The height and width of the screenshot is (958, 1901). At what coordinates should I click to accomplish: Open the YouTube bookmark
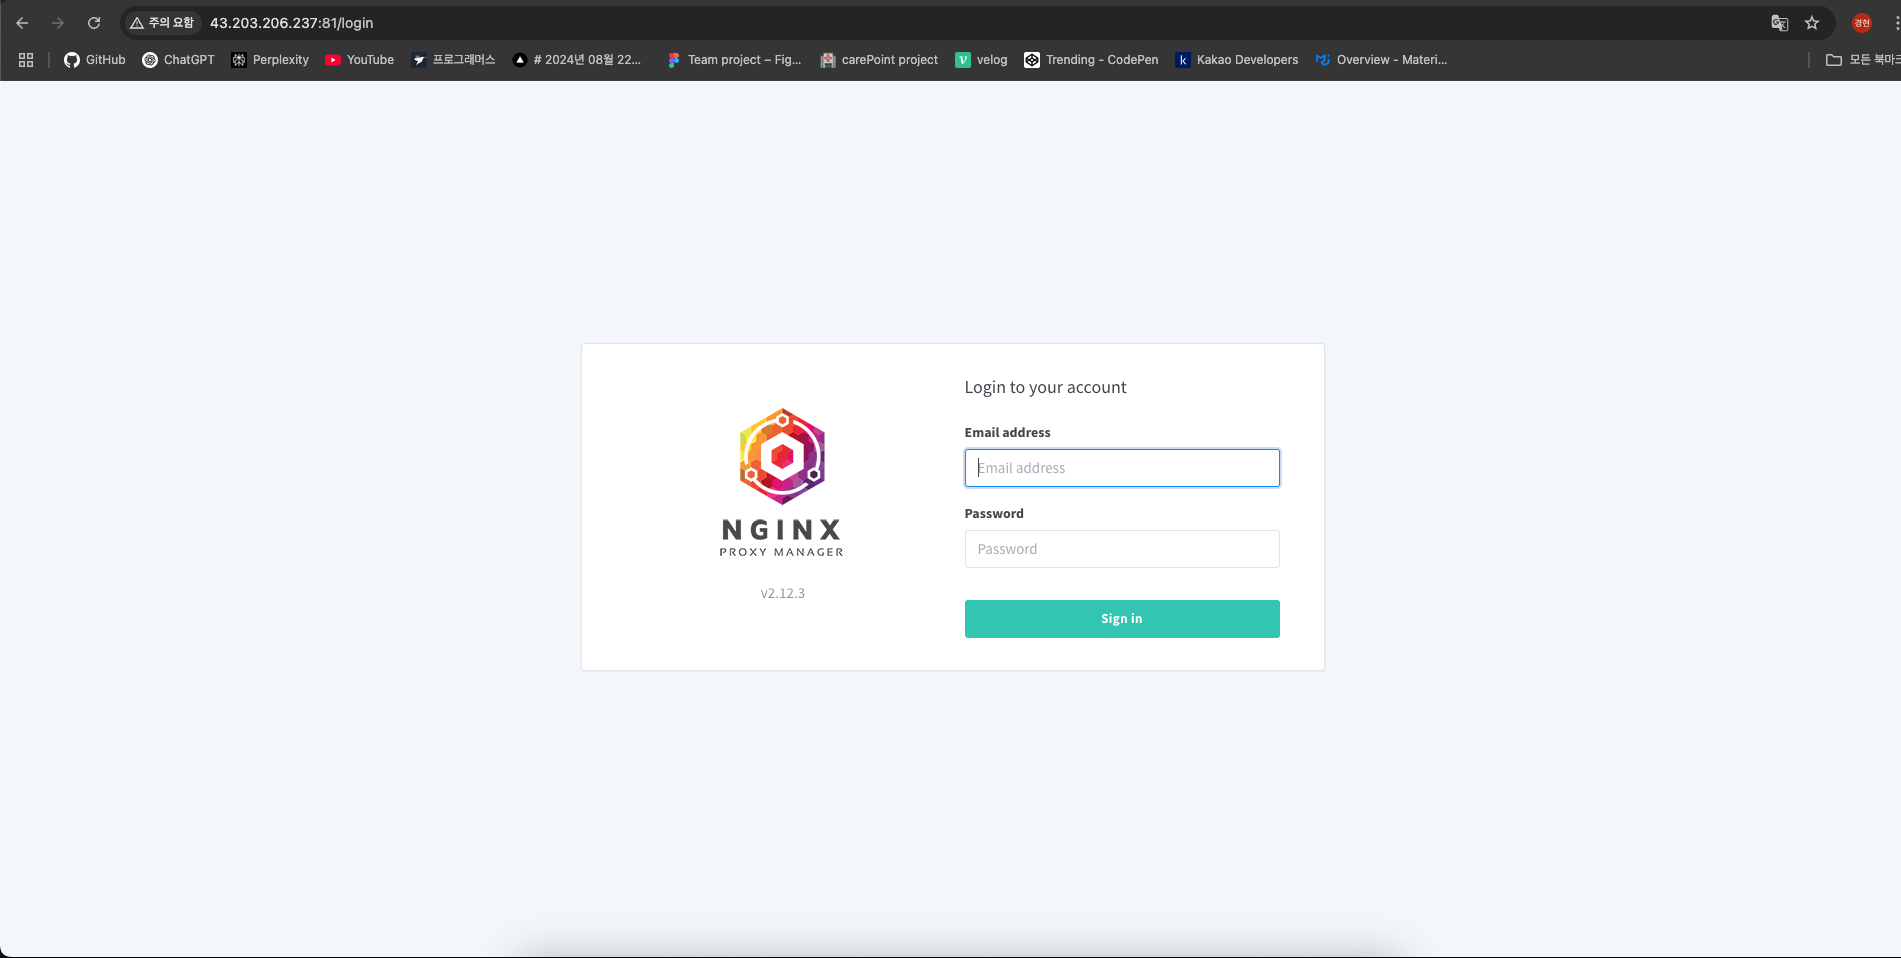[359, 60]
